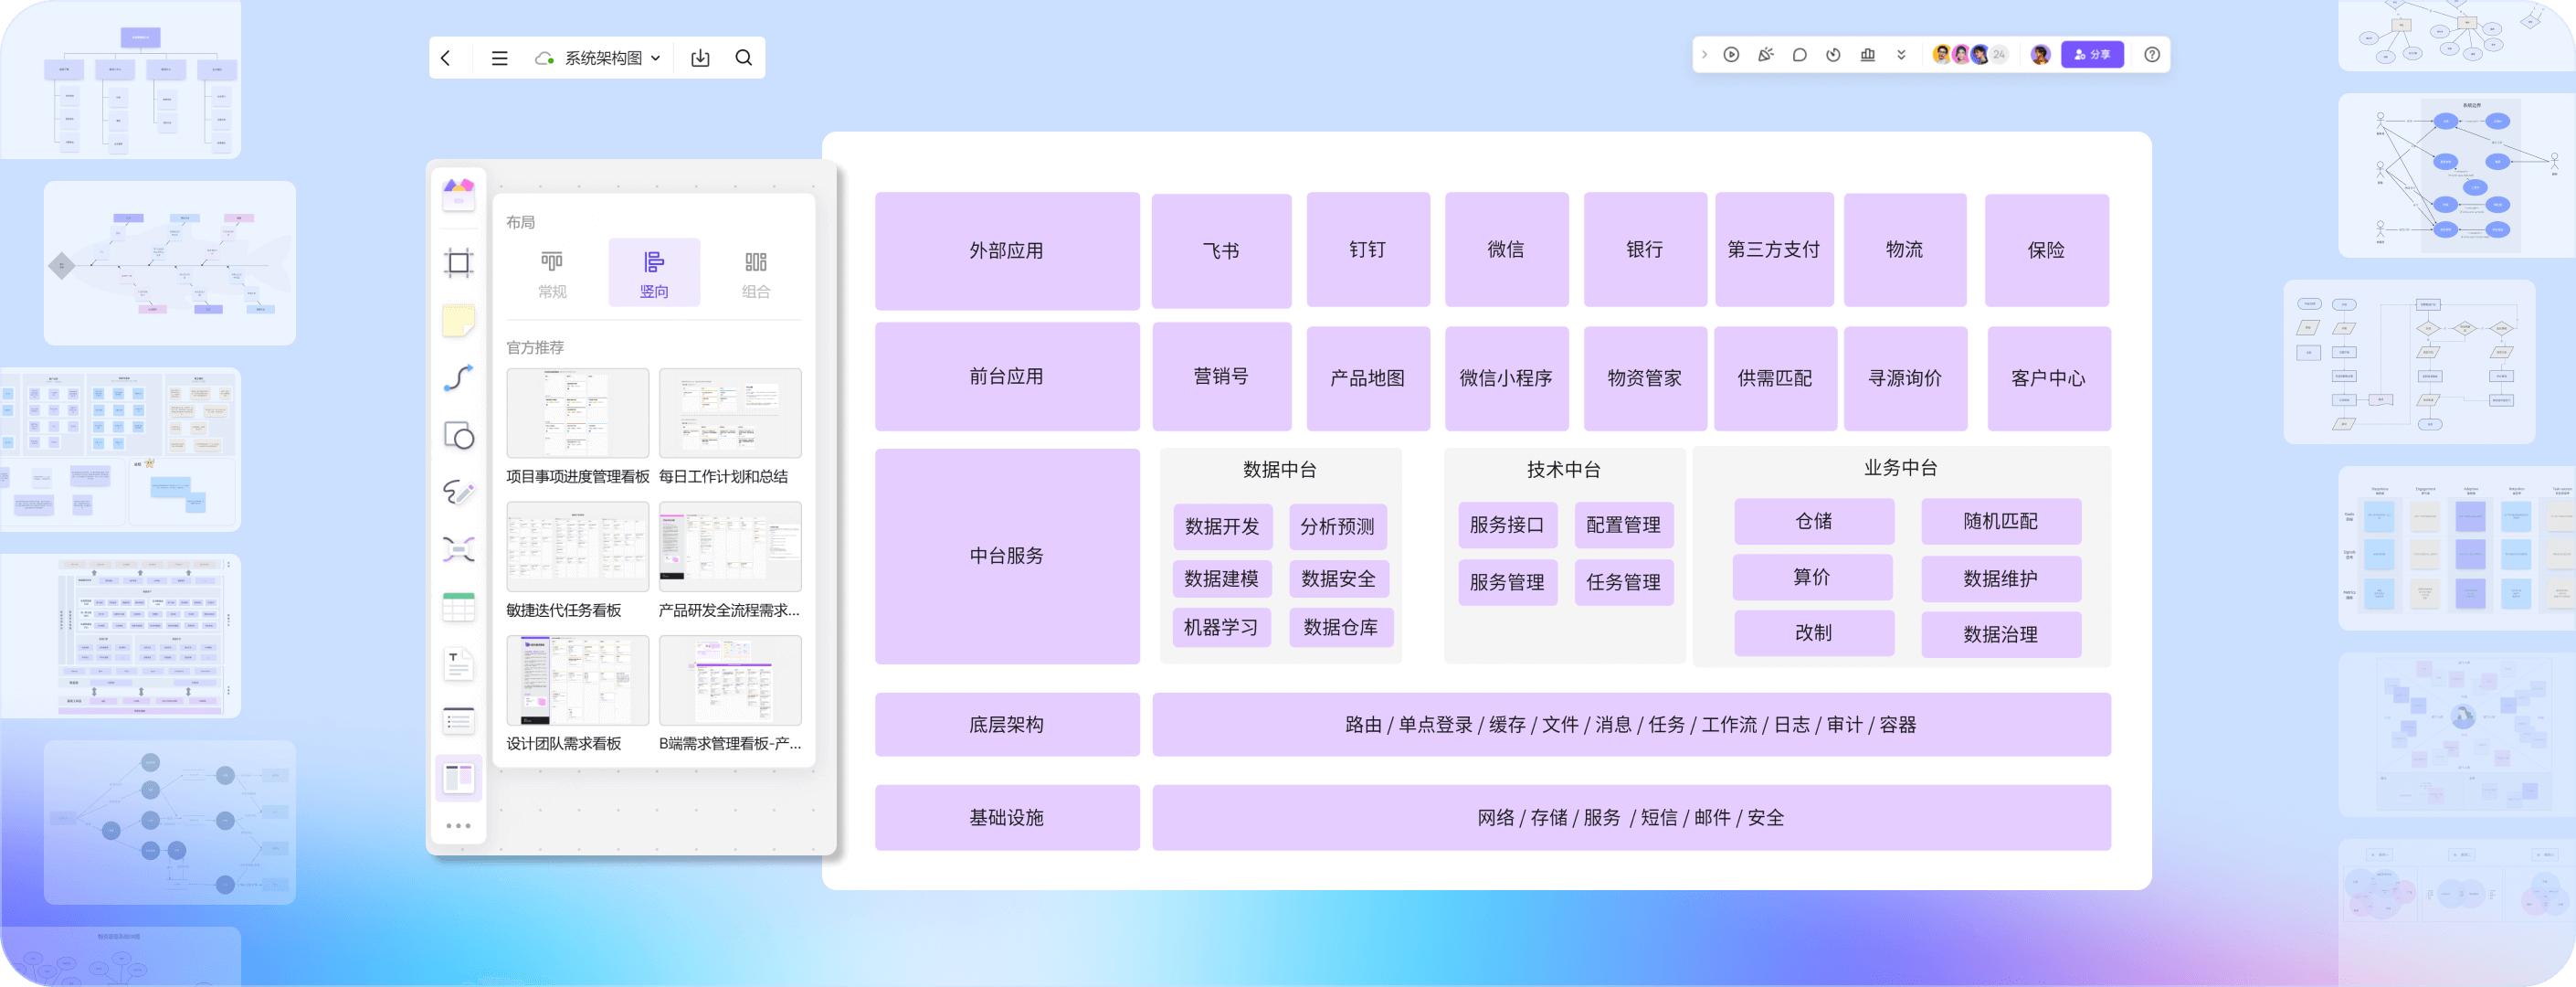Select the Connector line tool
The width and height of the screenshot is (2576, 987).
[459, 378]
